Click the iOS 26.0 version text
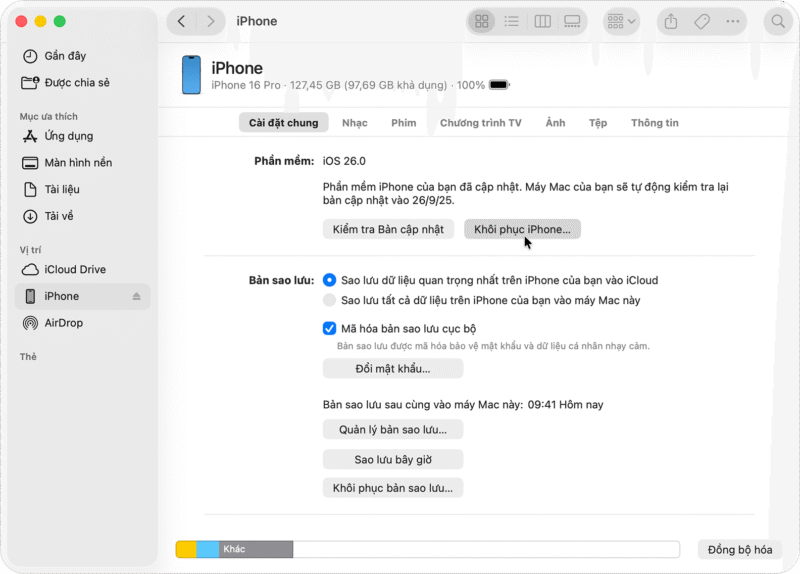The width and height of the screenshot is (800, 574). (344, 161)
